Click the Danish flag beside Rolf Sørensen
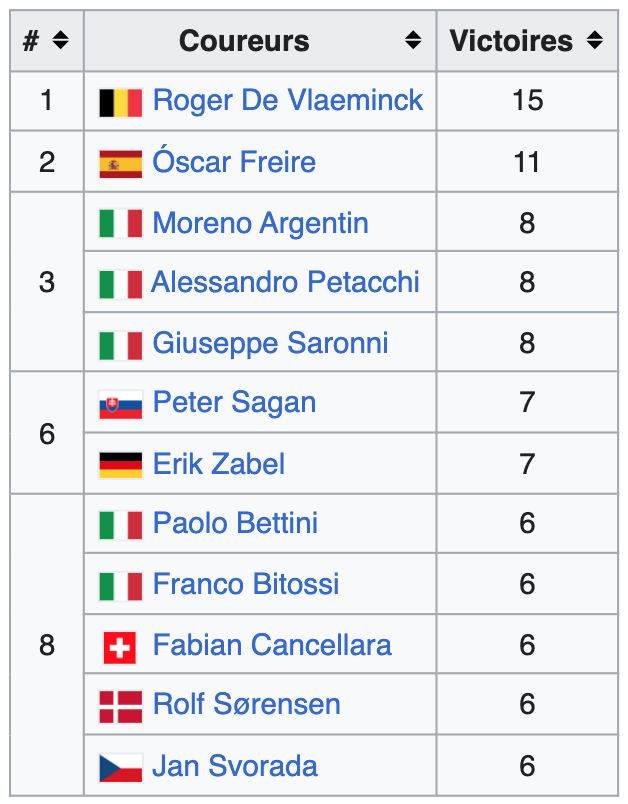Screen dimensions: 628x804 (x=120, y=706)
